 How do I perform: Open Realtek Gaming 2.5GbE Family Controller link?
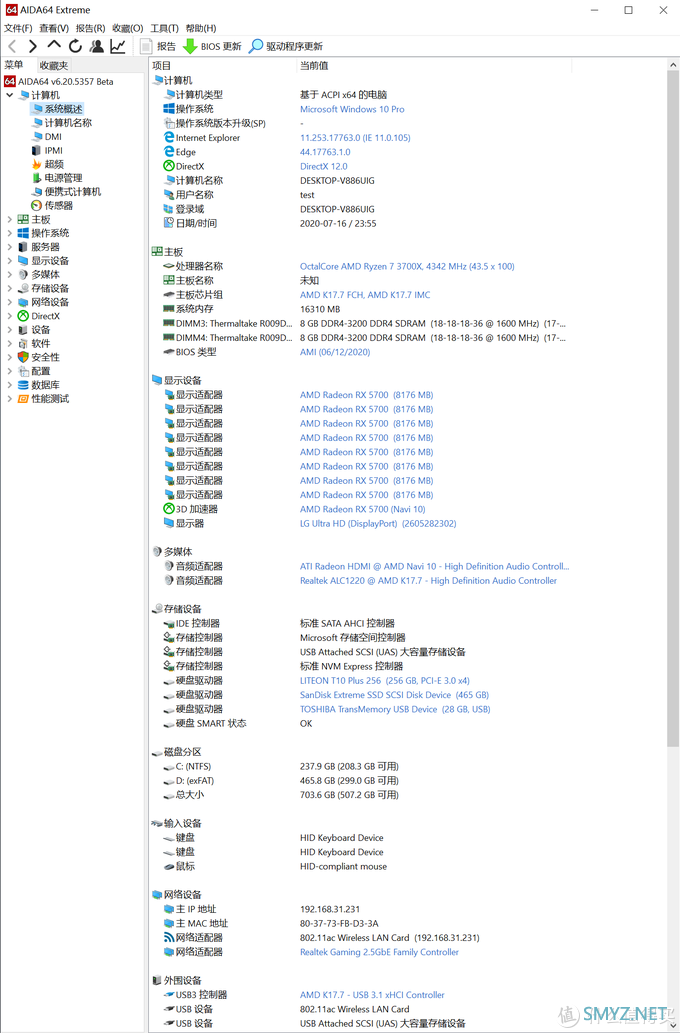[x=380, y=952]
